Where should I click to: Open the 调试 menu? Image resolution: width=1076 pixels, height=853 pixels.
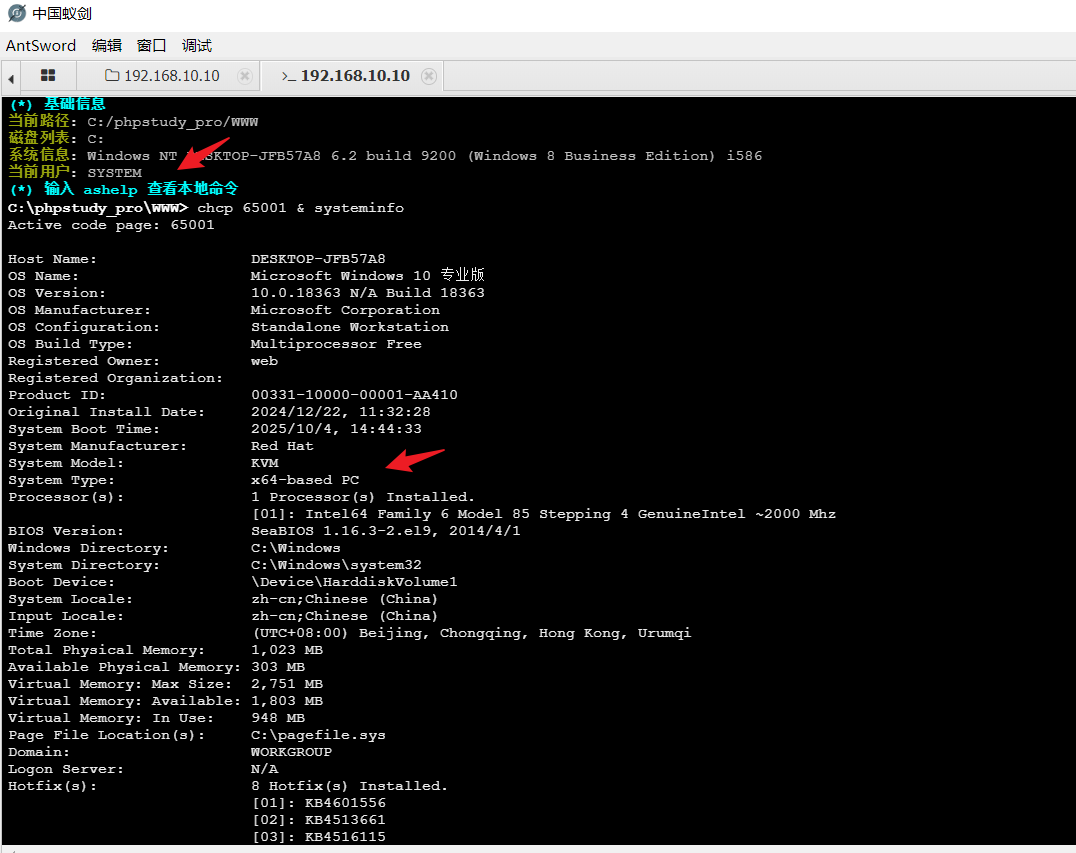tap(196, 45)
